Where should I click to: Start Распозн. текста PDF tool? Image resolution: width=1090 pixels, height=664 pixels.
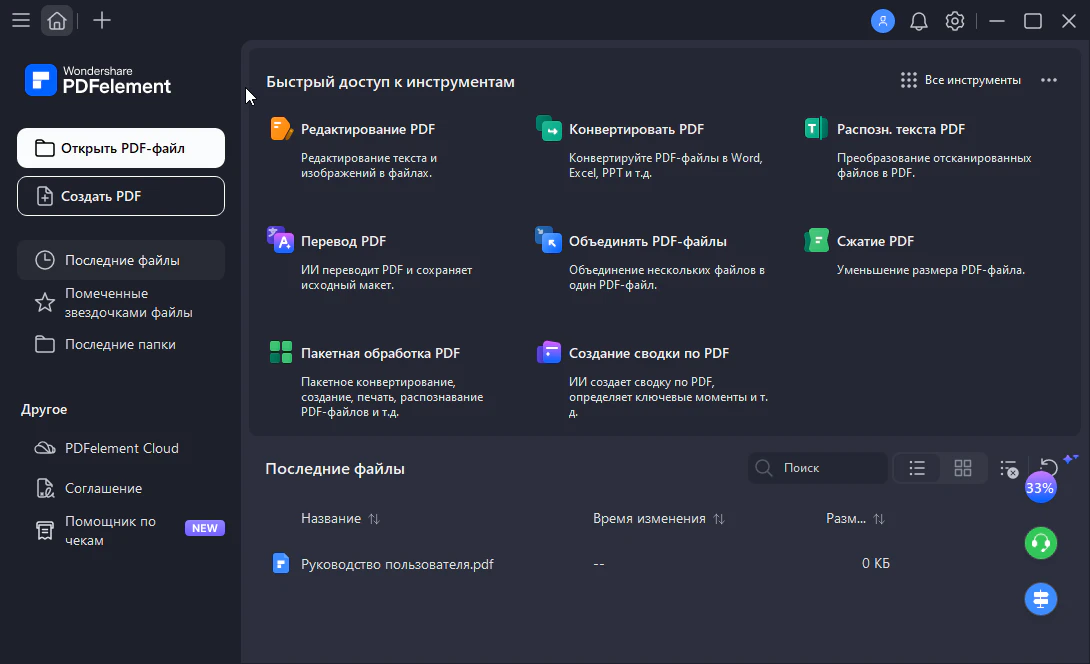click(900, 129)
